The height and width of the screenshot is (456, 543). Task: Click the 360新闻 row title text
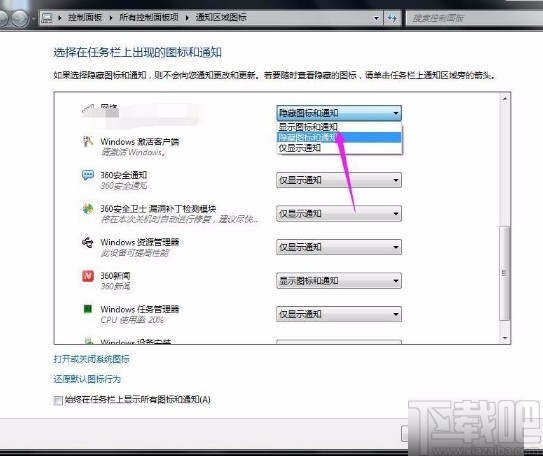(x=115, y=276)
